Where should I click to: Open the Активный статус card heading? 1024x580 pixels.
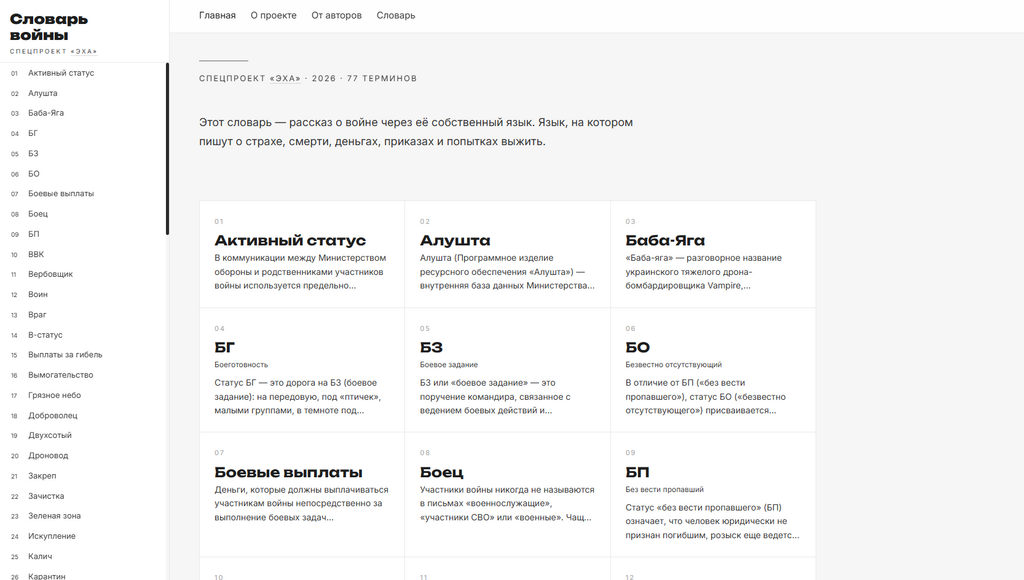pos(290,240)
